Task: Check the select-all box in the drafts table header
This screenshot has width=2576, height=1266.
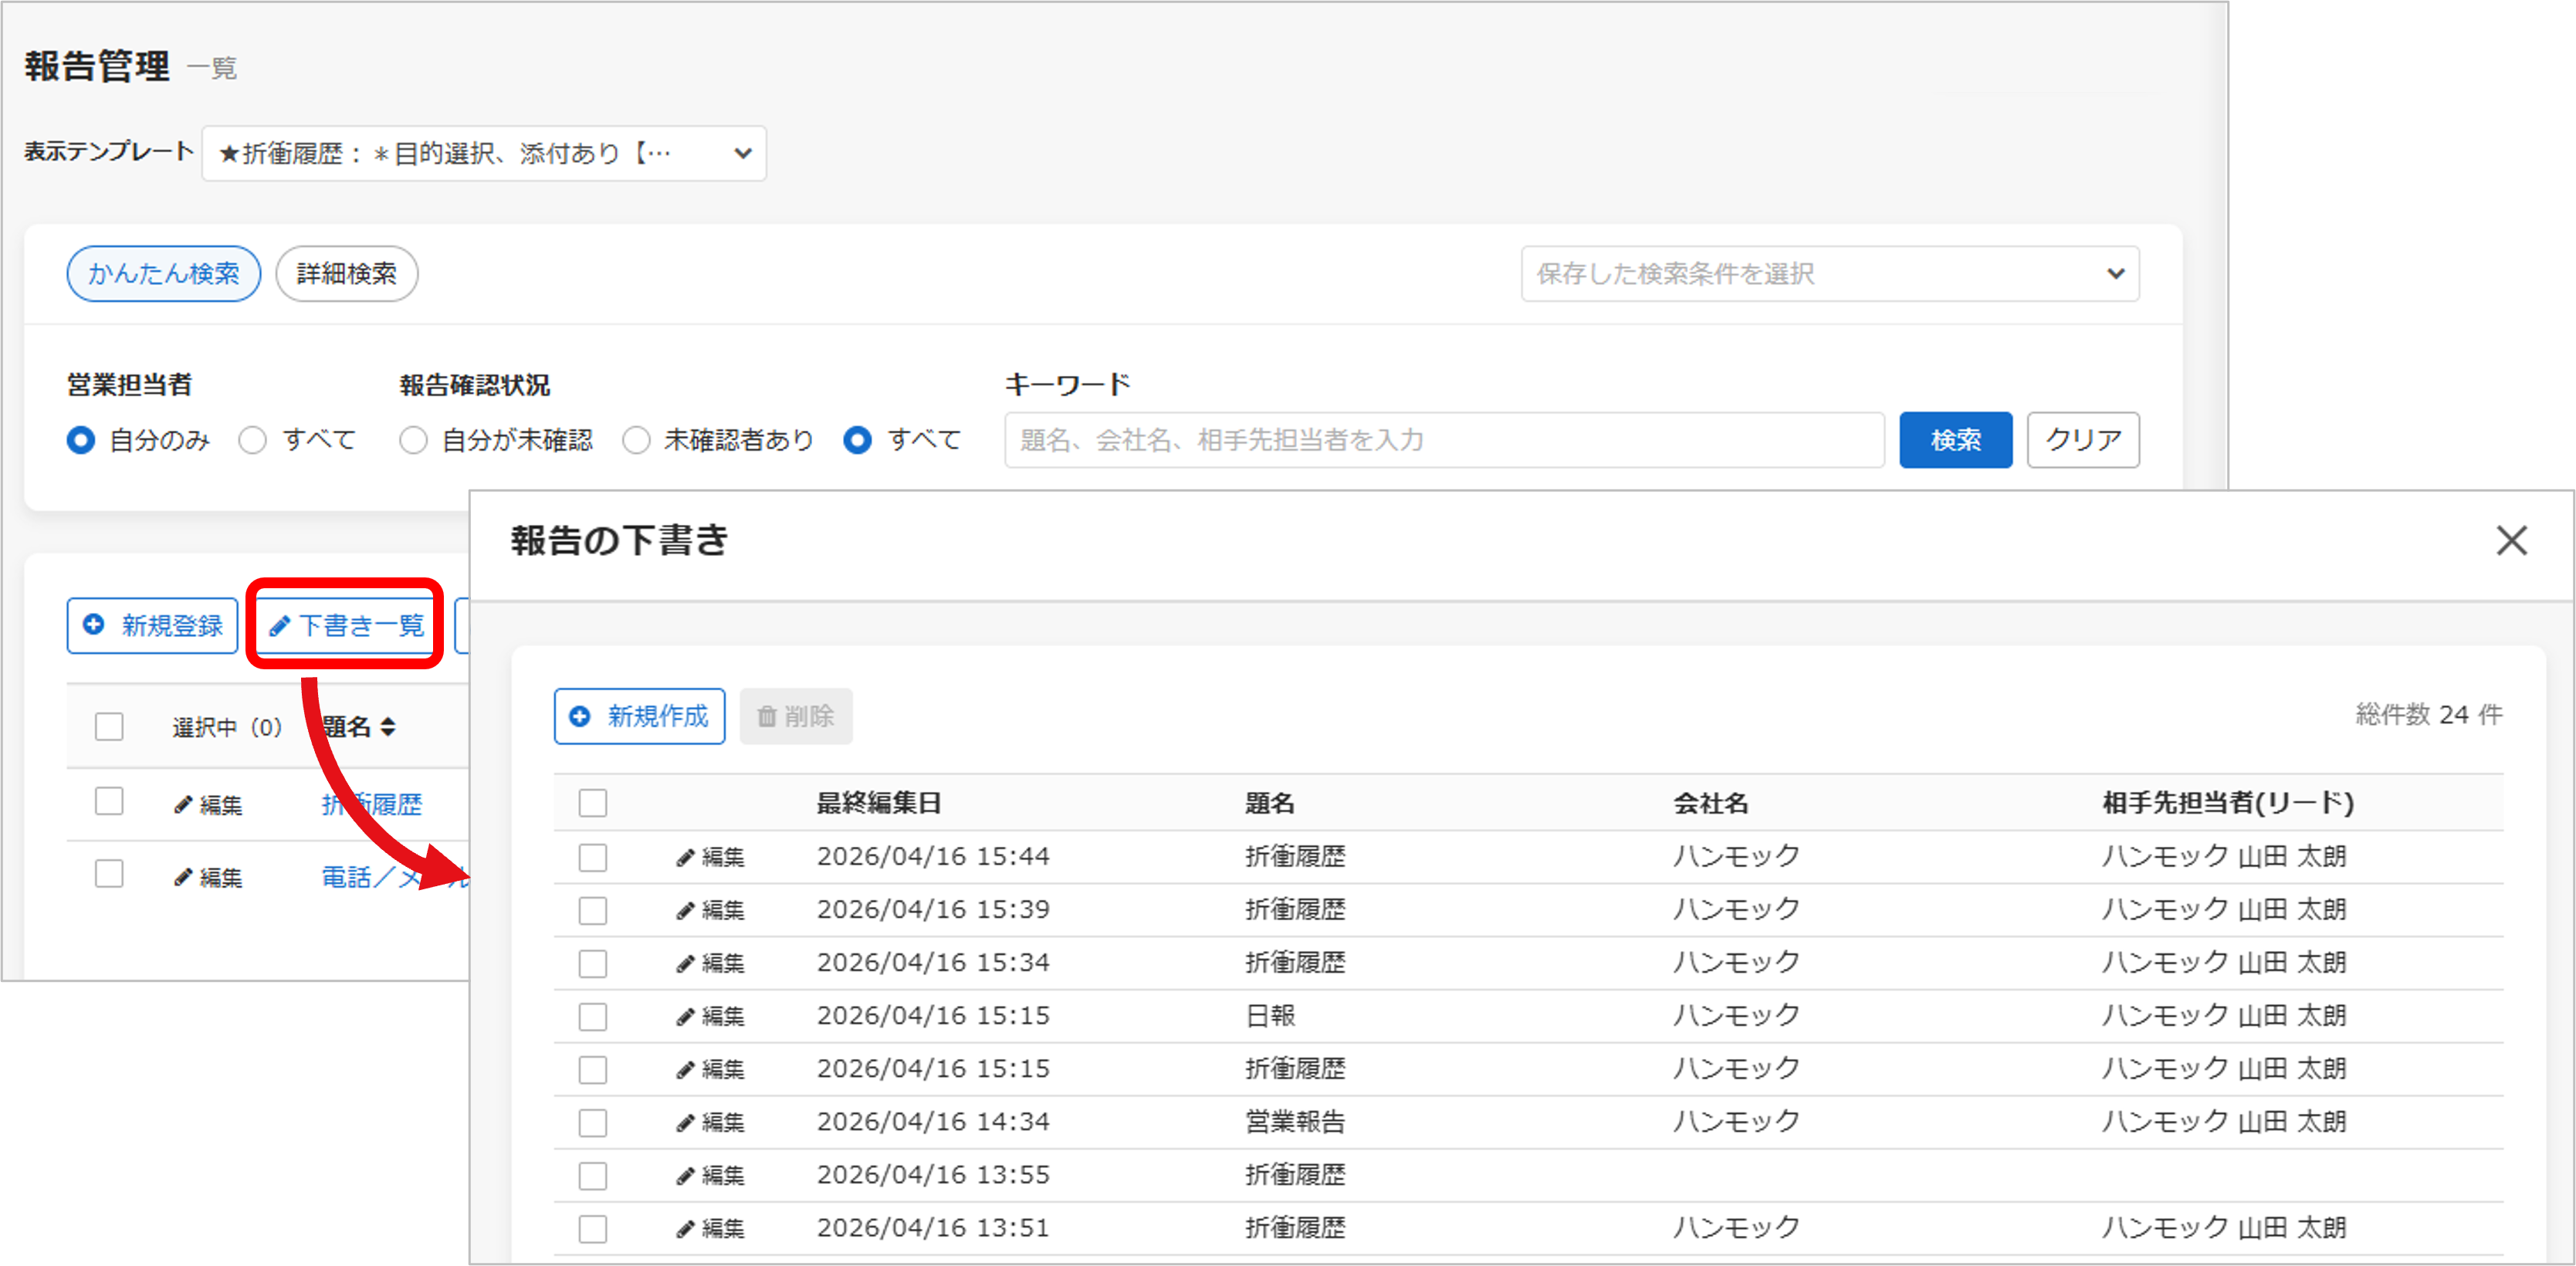Action: (593, 803)
